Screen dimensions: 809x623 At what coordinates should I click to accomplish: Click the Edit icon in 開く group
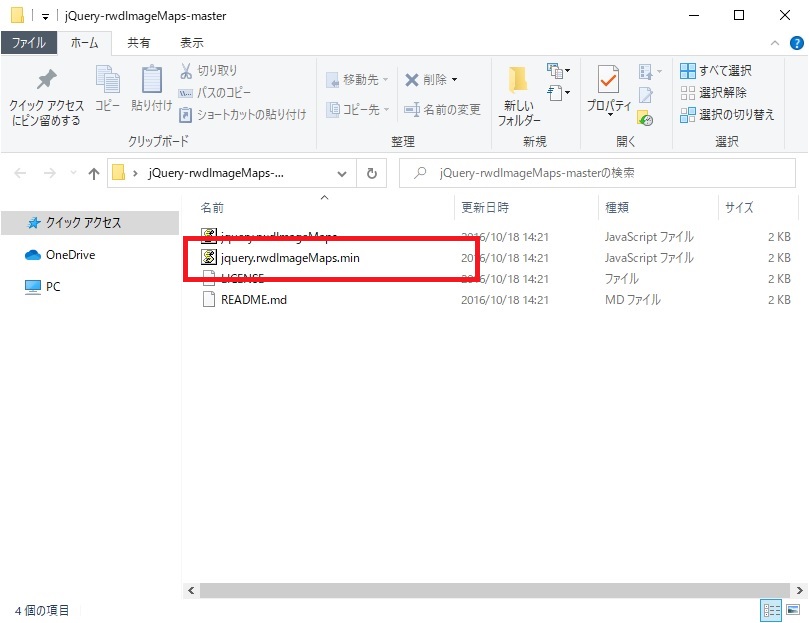pos(646,95)
